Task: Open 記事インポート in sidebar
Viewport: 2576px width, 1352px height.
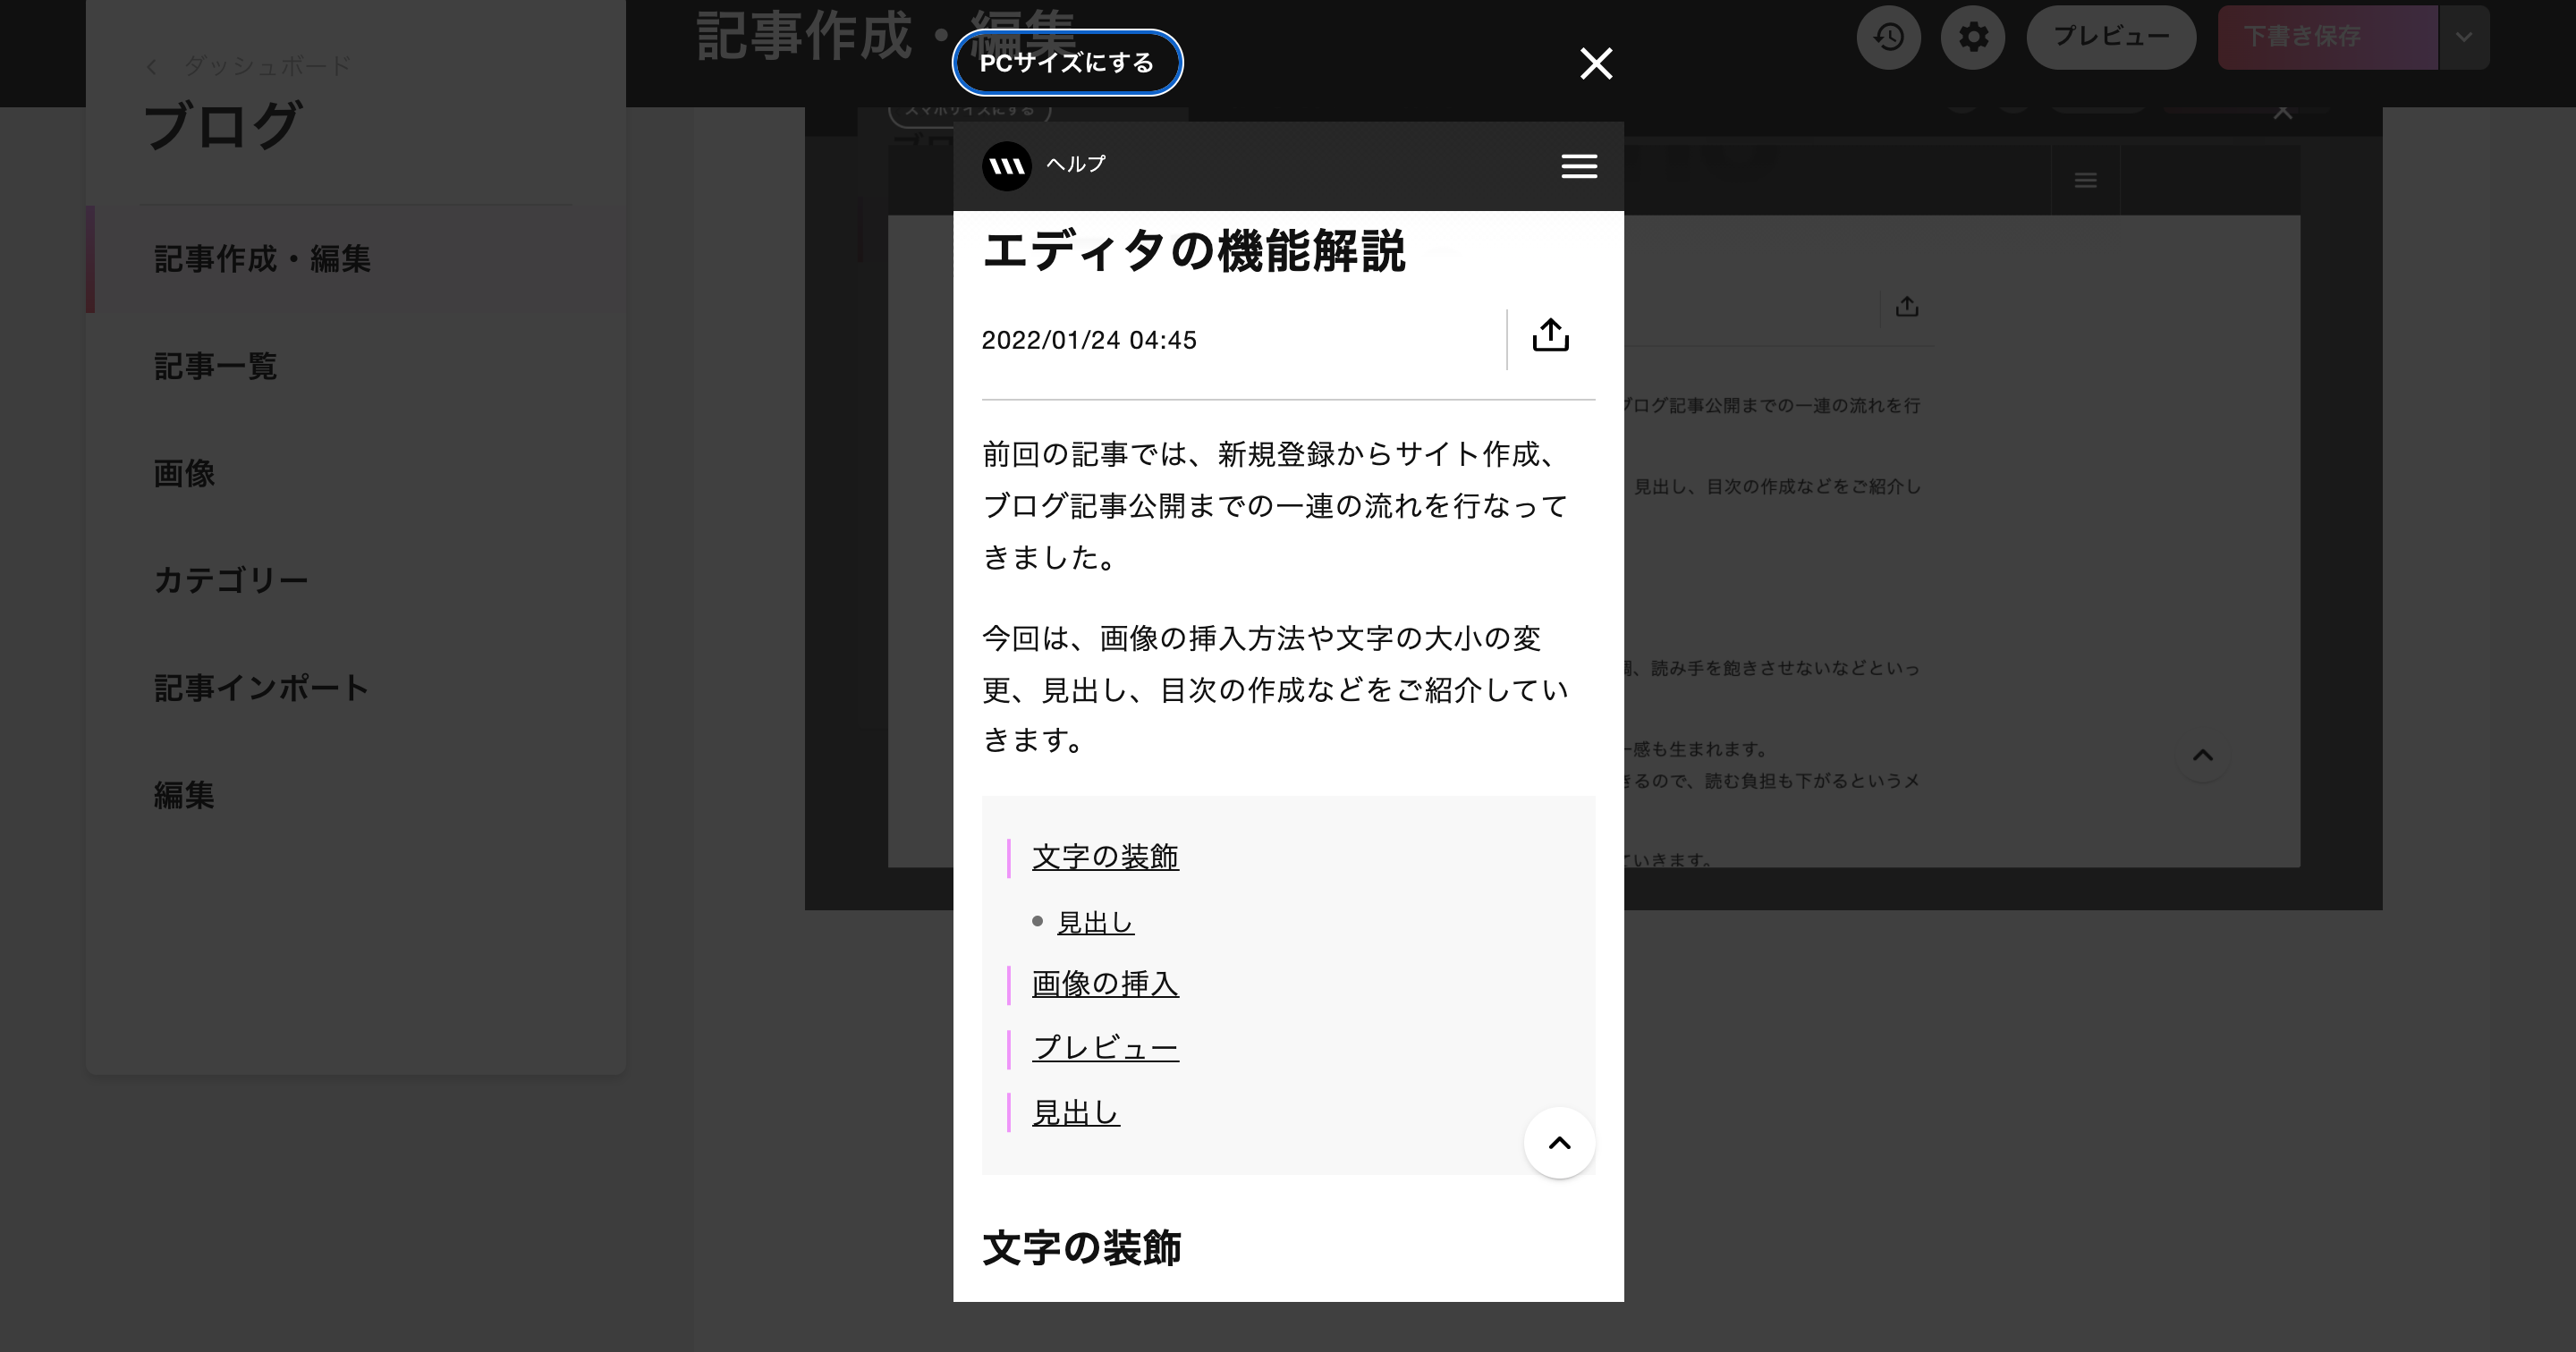Action: coord(355,688)
